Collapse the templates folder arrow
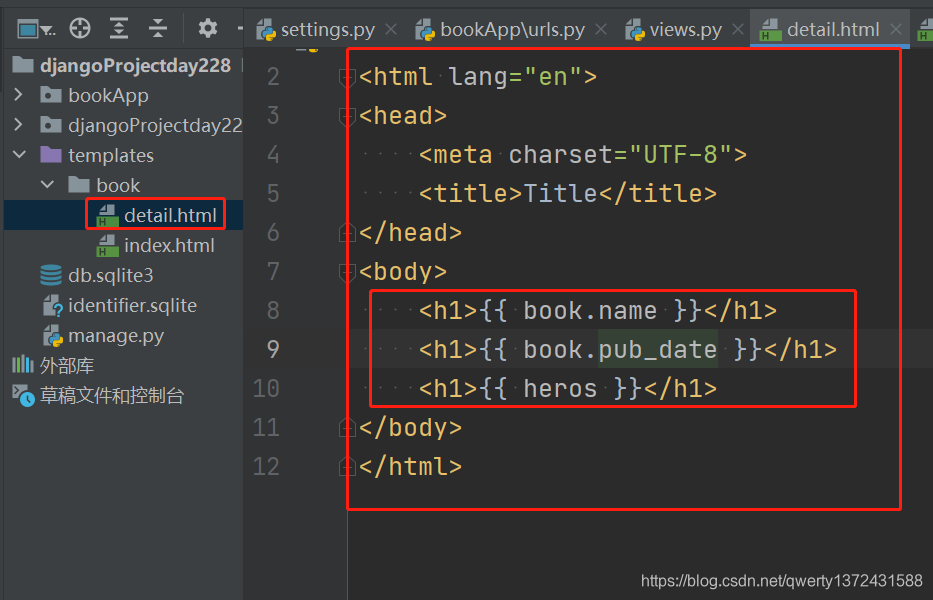The width and height of the screenshot is (933, 600). pyautogui.click(x=19, y=155)
